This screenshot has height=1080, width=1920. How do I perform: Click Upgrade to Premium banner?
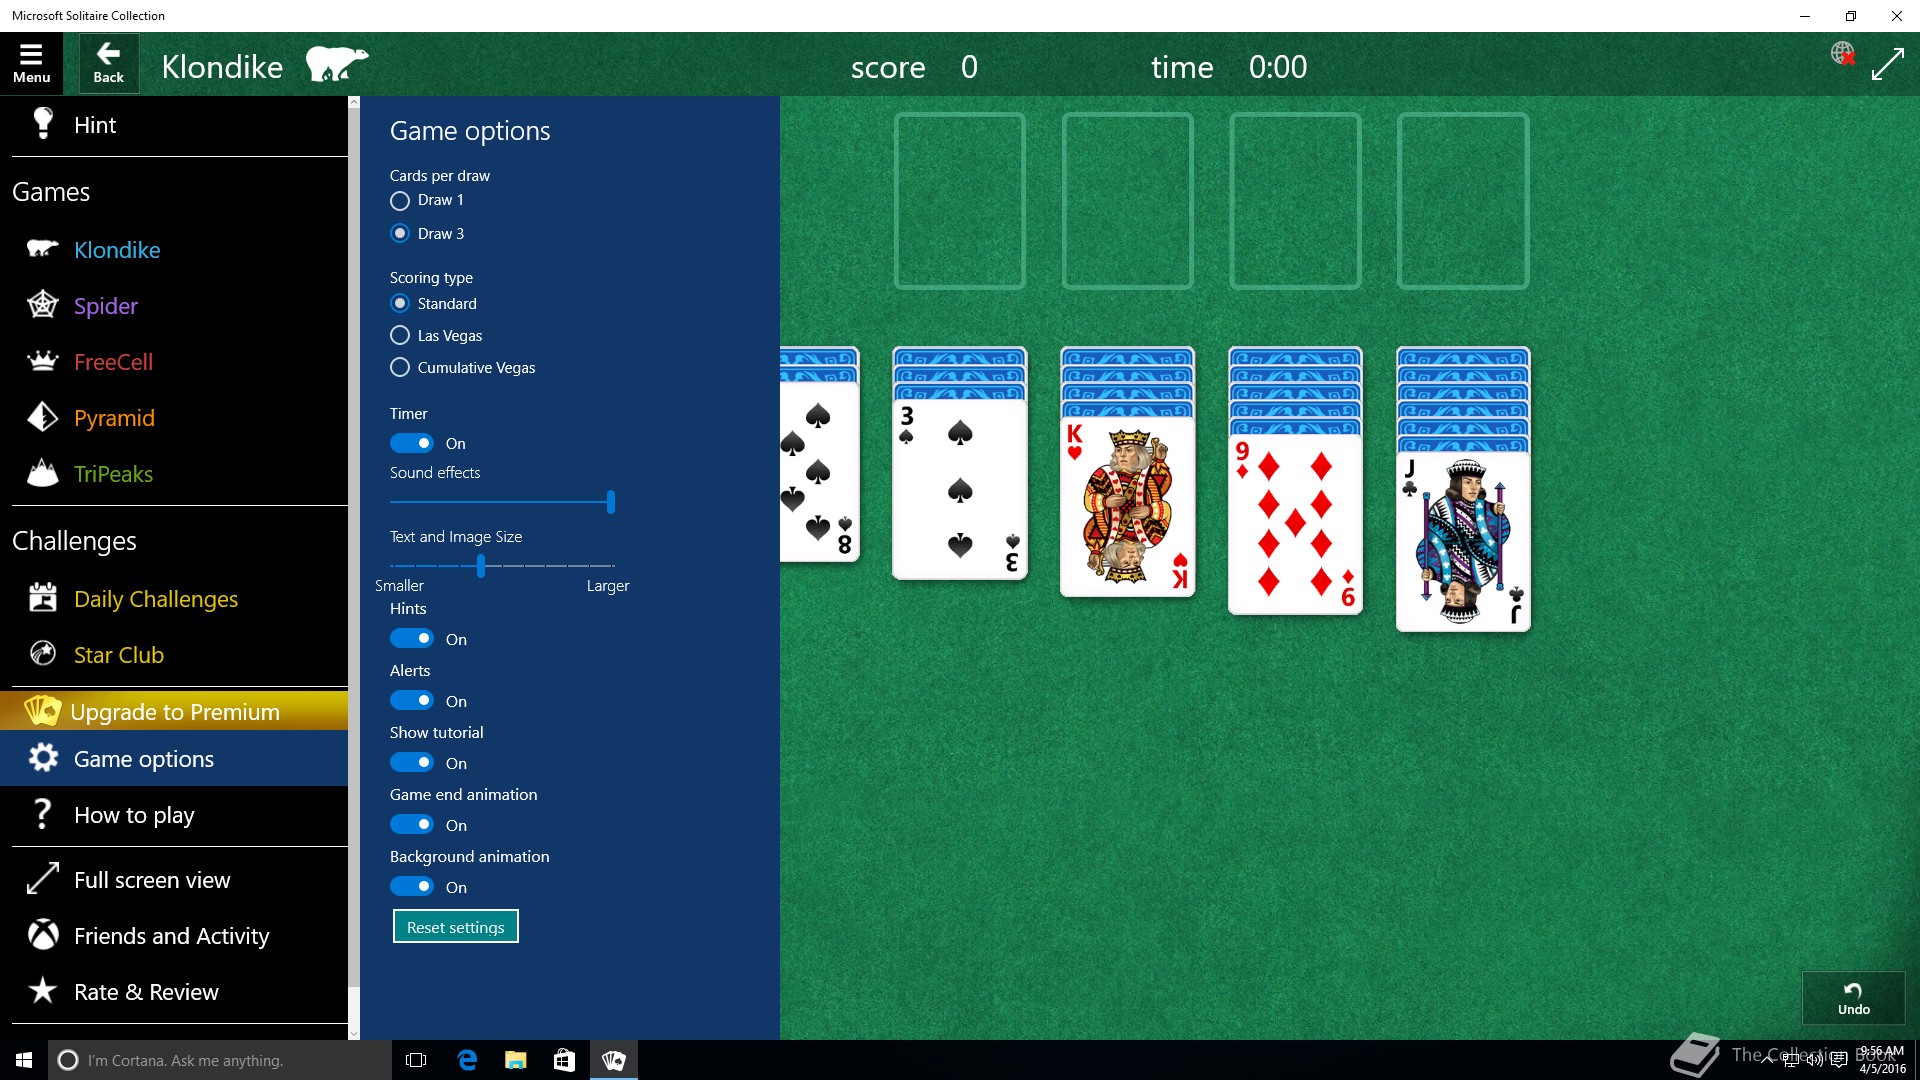coord(174,711)
